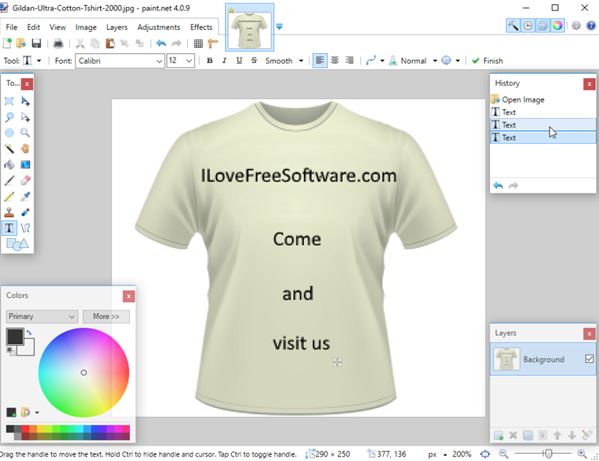Open the Font dropdown showing Calibri
The height and width of the screenshot is (461, 599).
(x=120, y=61)
